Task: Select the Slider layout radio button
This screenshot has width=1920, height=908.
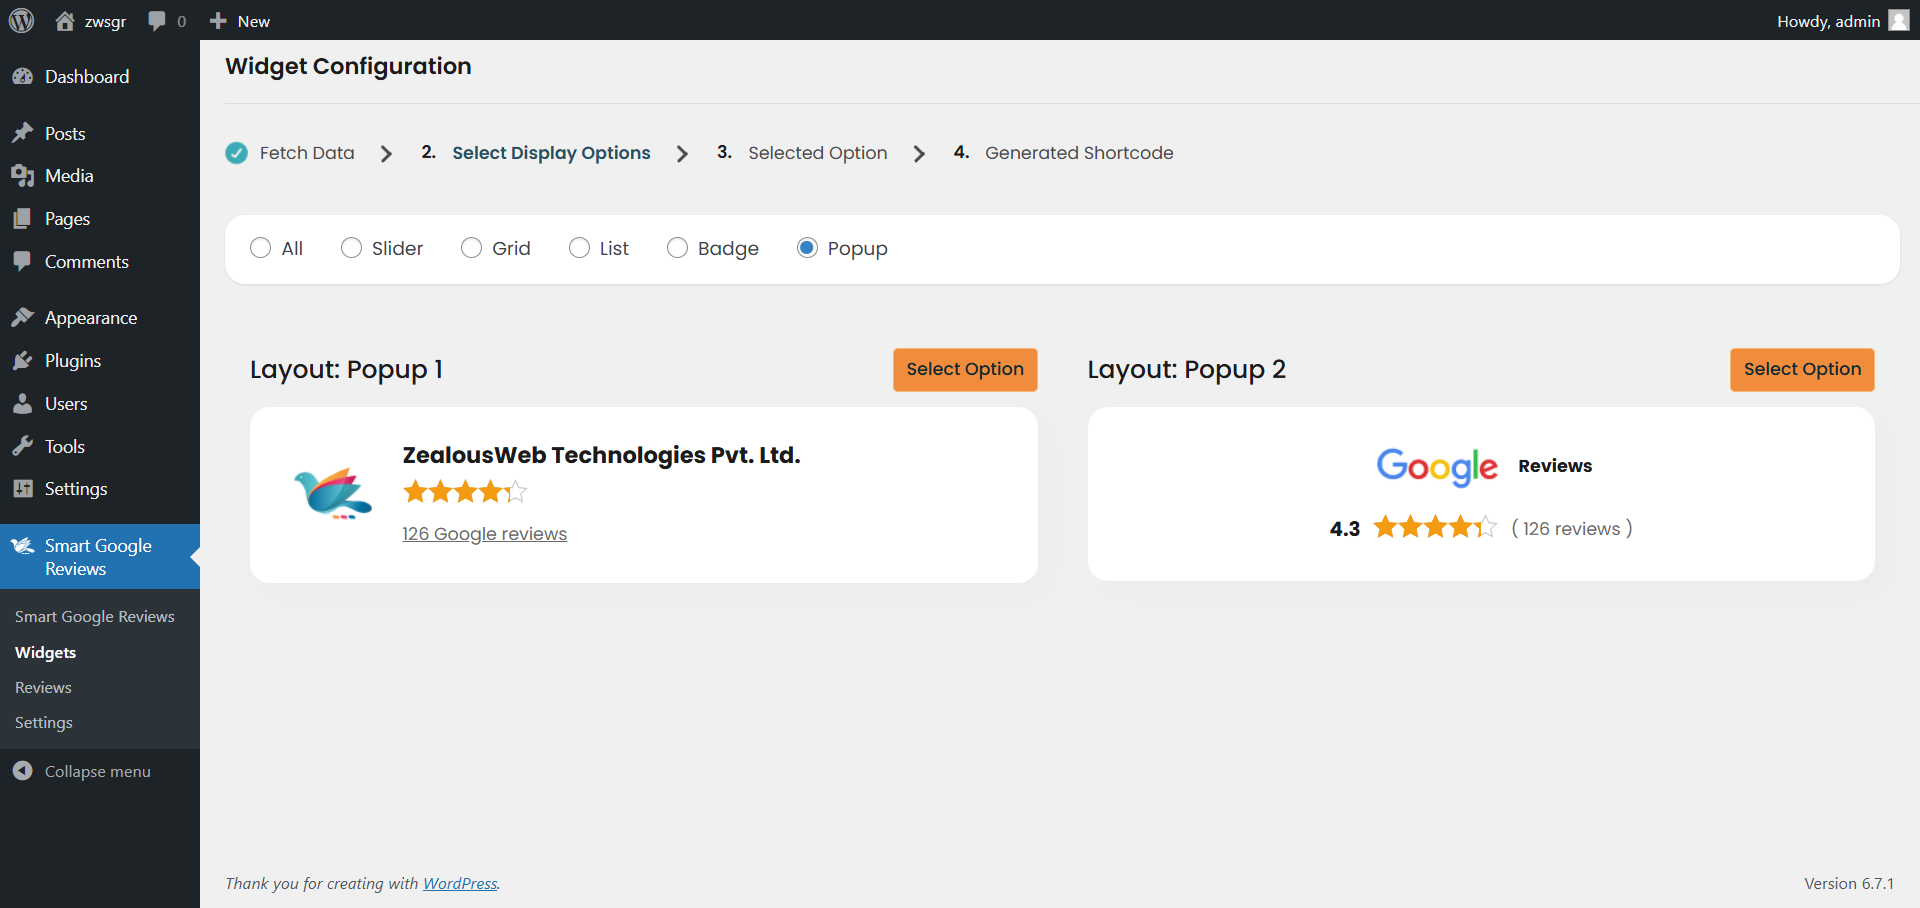Action: pyautogui.click(x=351, y=248)
